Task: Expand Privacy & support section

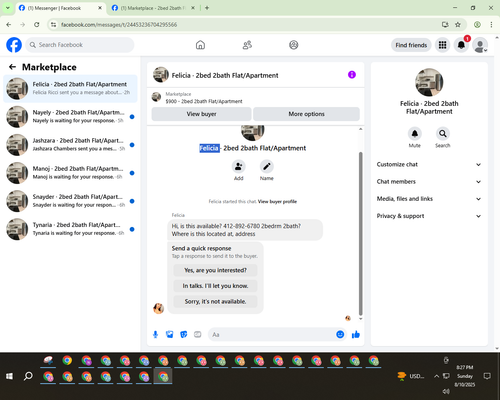Action: (429, 216)
